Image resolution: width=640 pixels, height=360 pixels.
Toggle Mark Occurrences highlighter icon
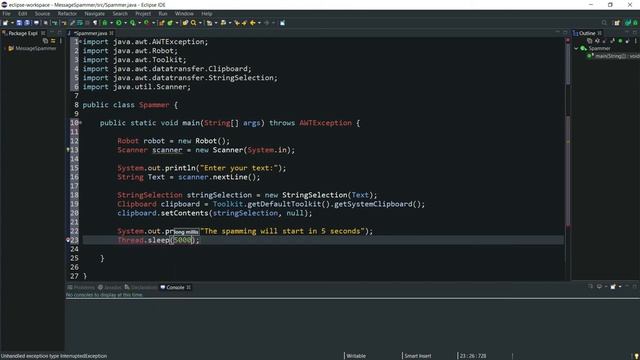click(x=72, y=23)
